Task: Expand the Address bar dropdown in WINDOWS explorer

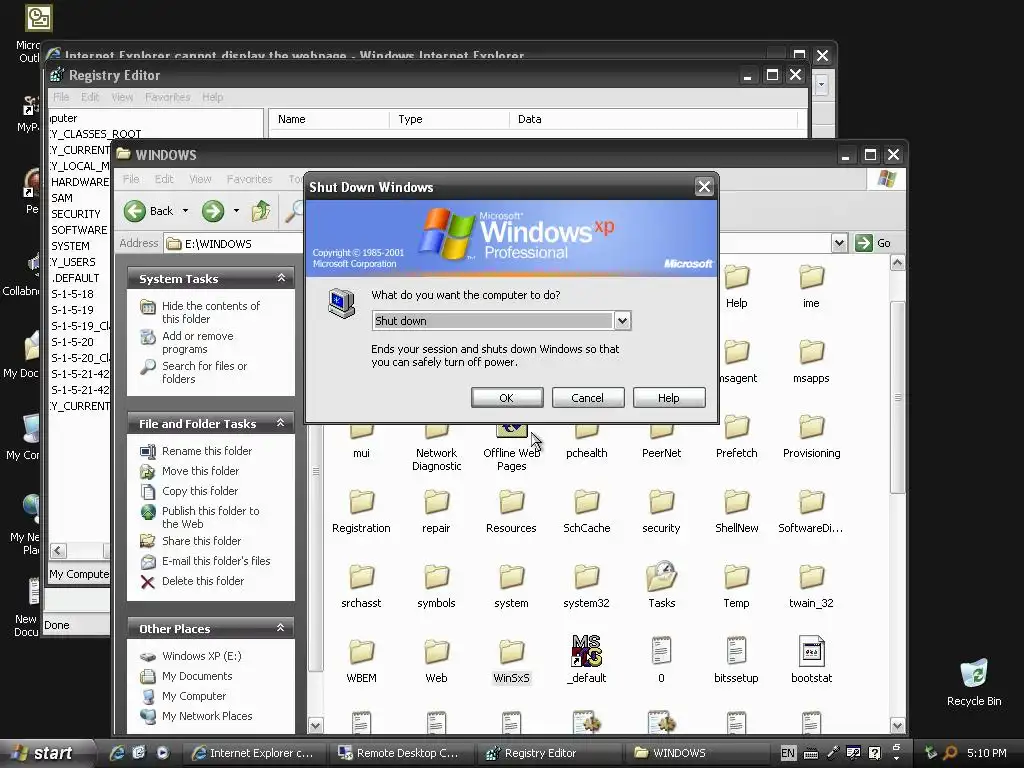Action: pyautogui.click(x=839, y=244)
